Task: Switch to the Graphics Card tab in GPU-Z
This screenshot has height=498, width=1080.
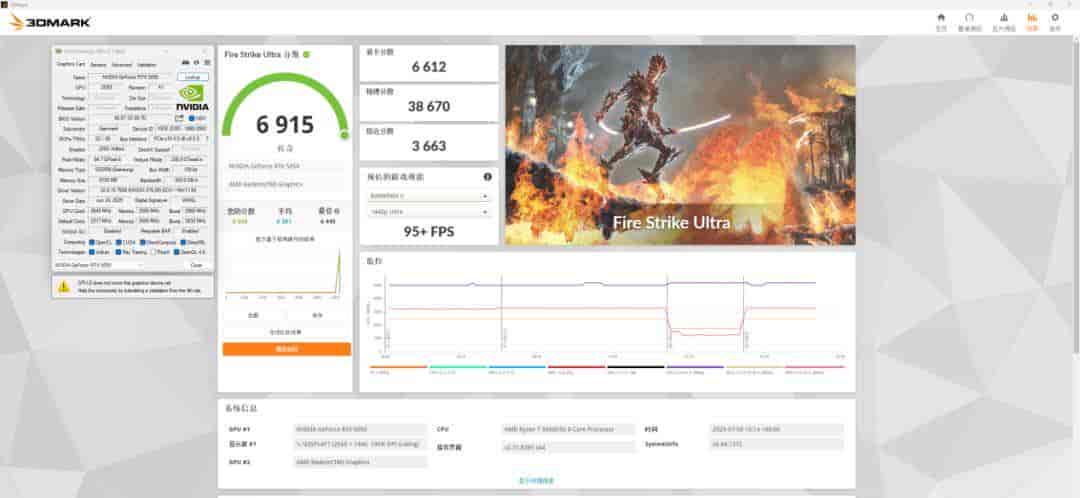Action: coord(70,65)
